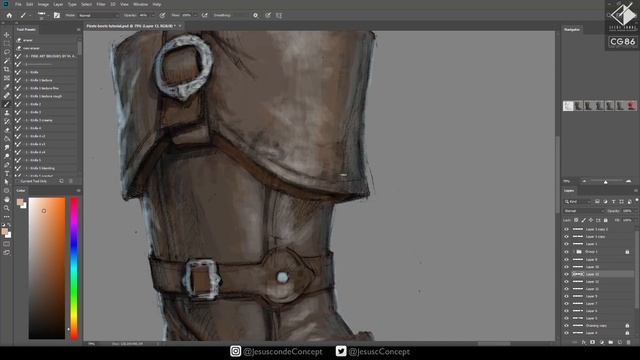Open the Tool Presets panel menu
The image size is (640, 360).
point(78,30)
